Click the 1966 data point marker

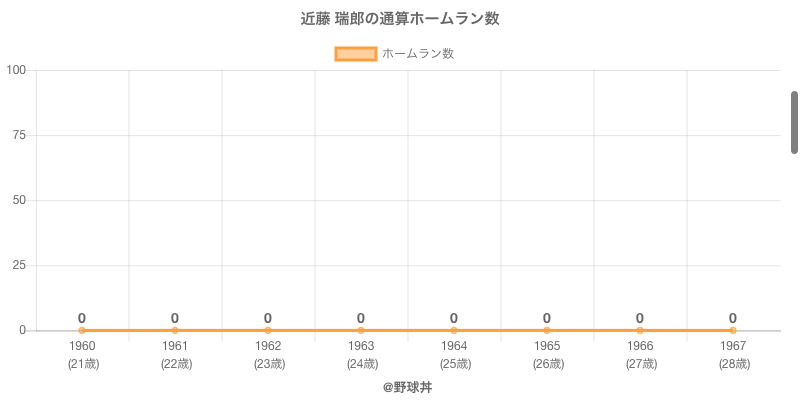[x=640, y=330]
